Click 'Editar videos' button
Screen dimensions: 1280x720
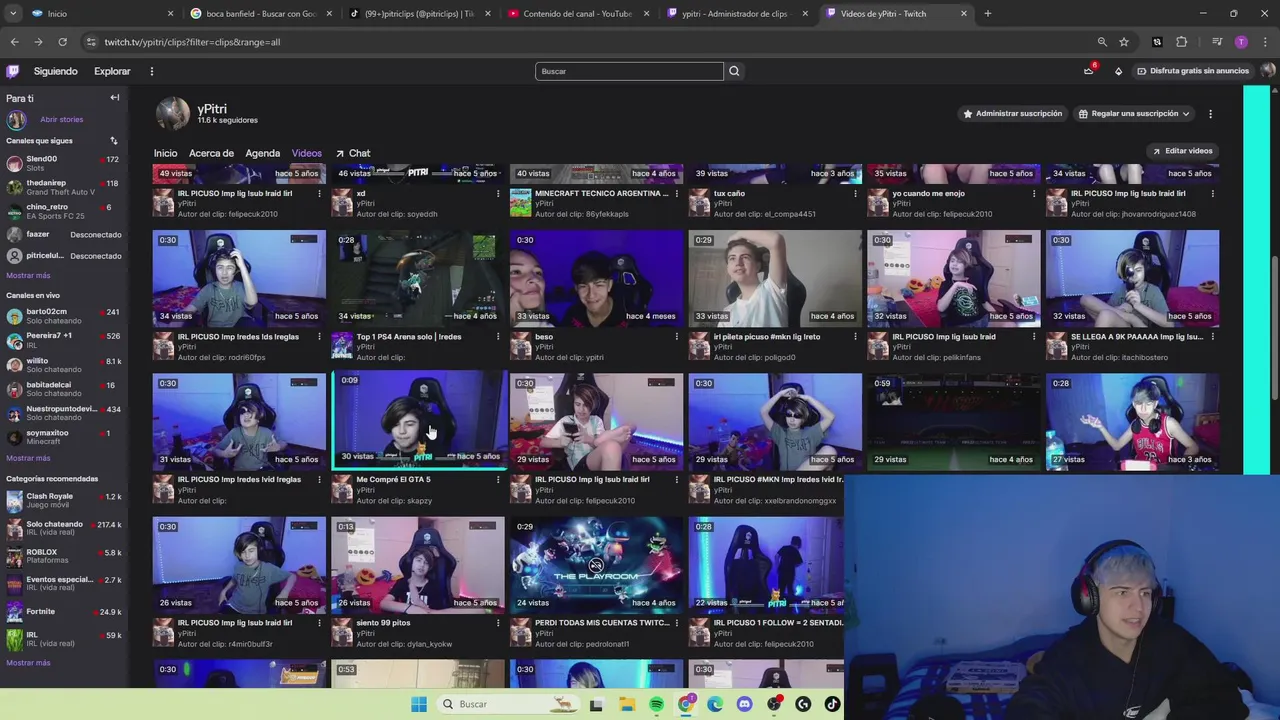click(x=1182, y=151)
